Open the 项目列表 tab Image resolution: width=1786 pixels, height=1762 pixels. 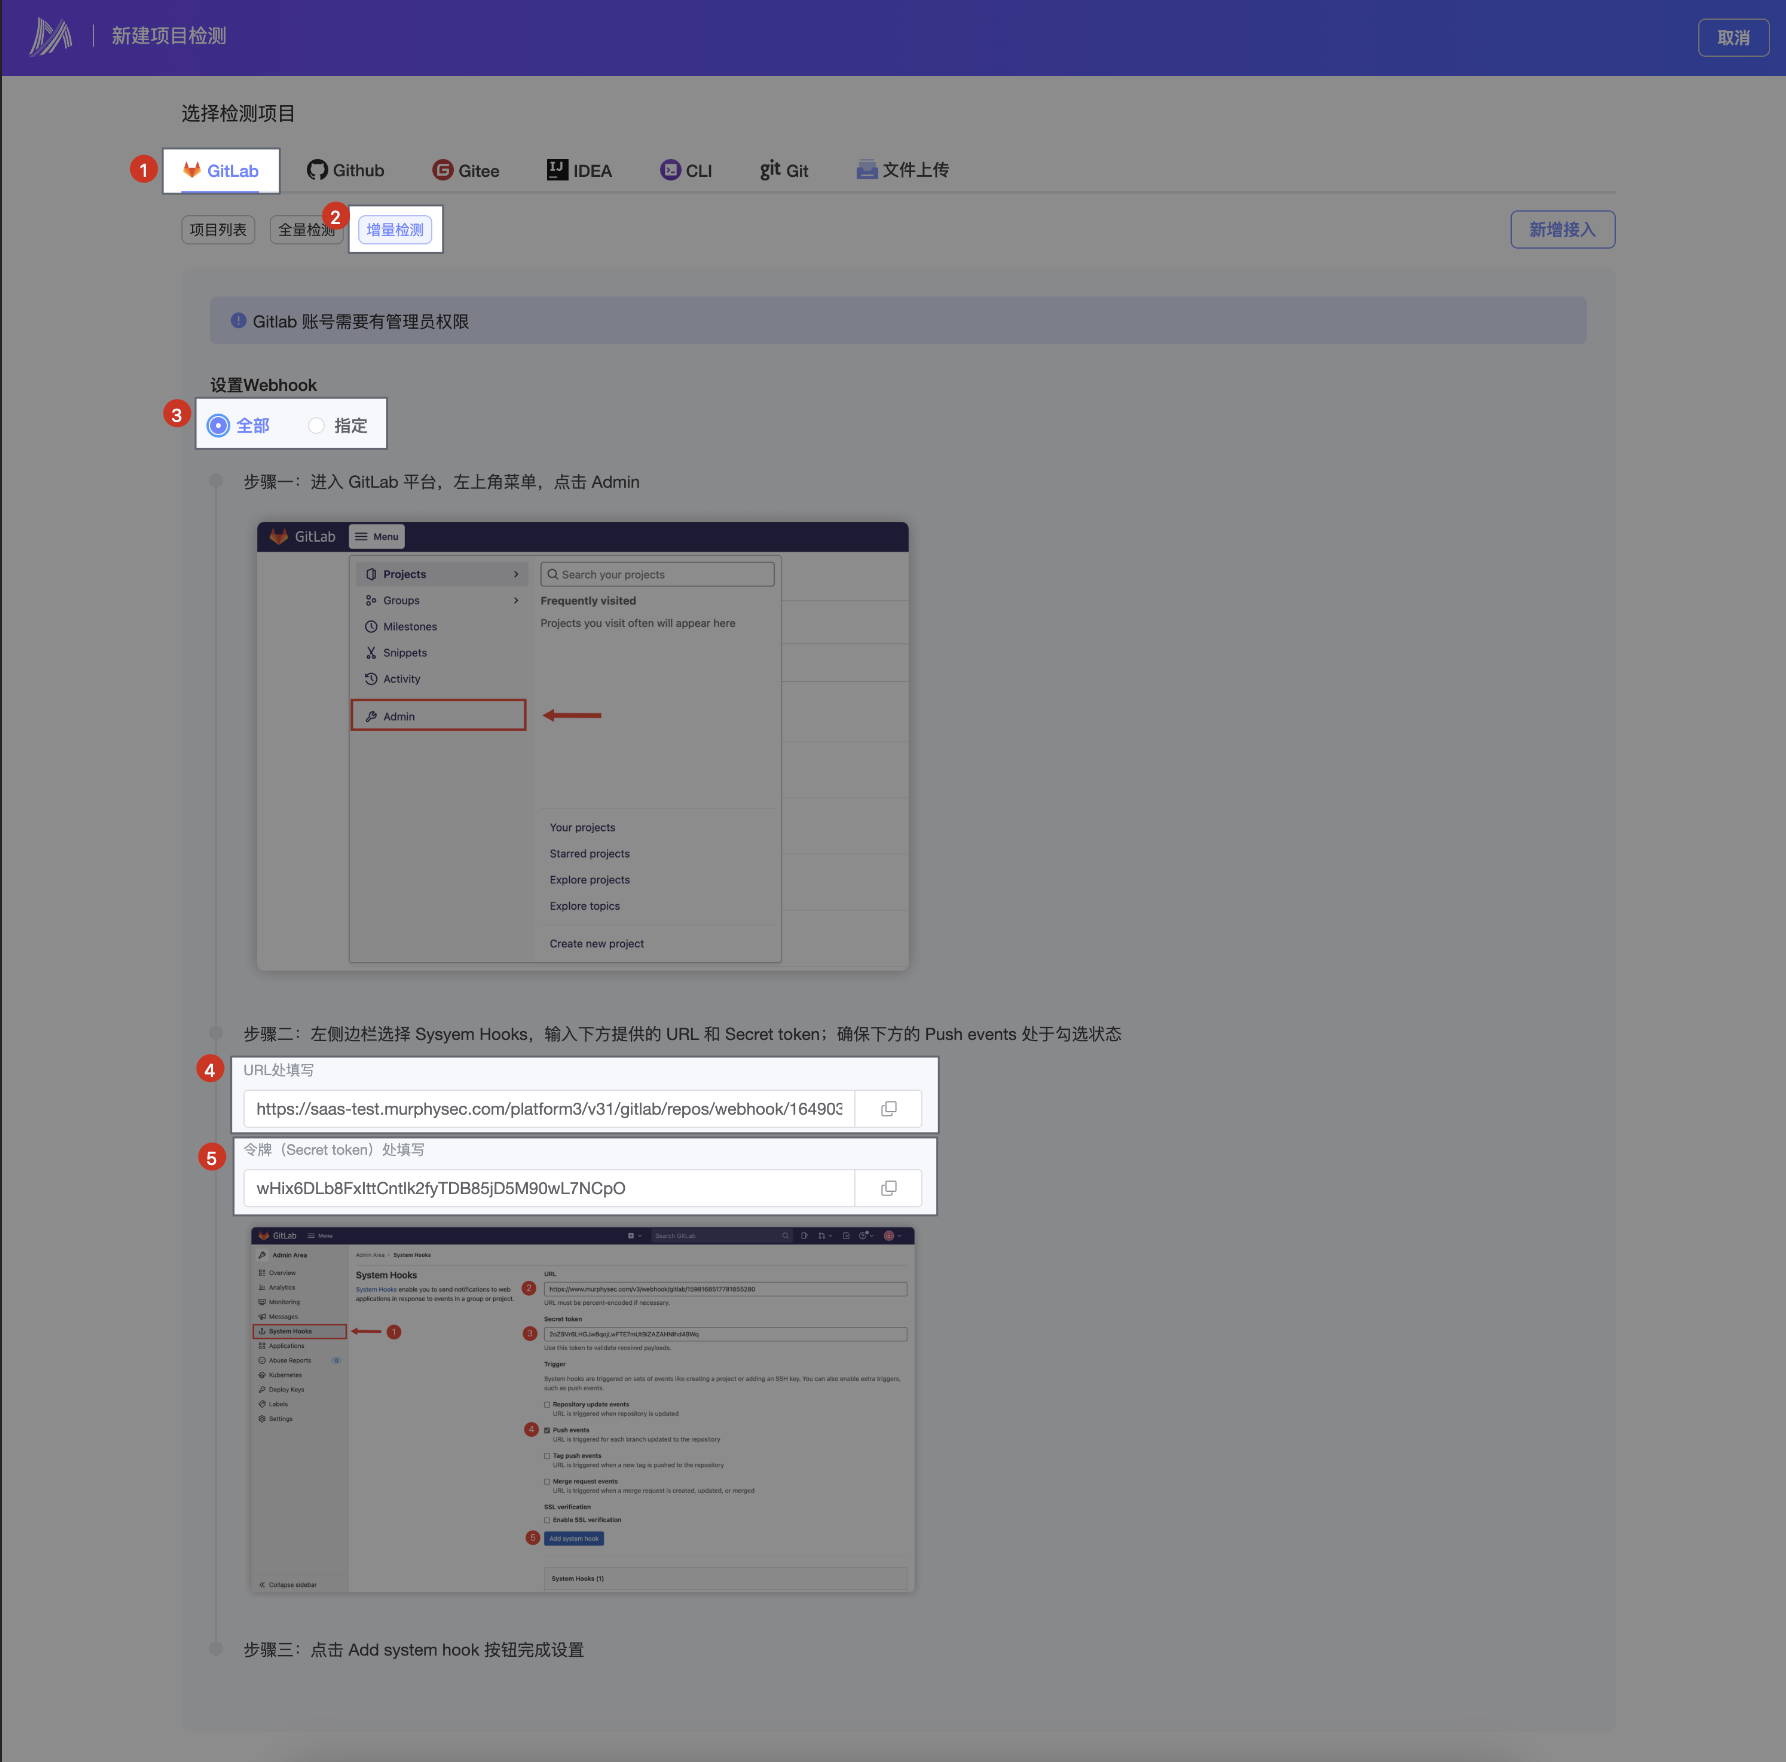click(x=217, y=229)
